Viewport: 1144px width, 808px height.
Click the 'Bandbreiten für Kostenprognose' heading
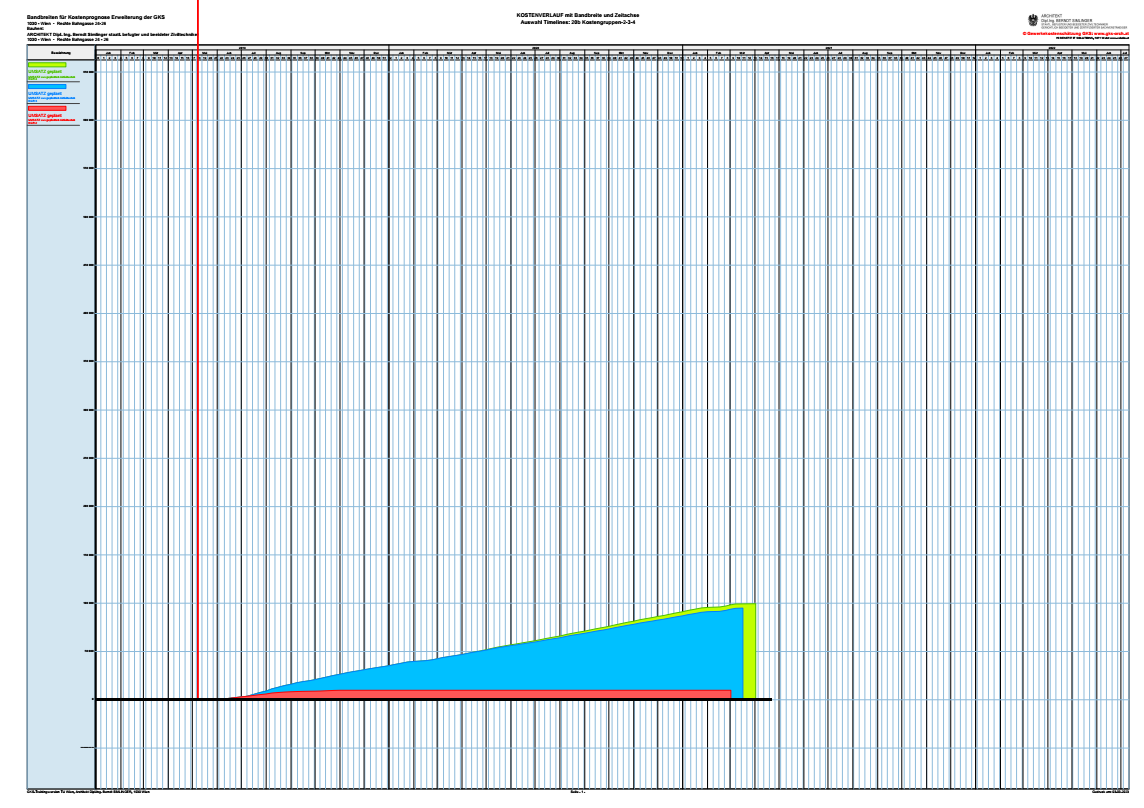coord(96,17)
